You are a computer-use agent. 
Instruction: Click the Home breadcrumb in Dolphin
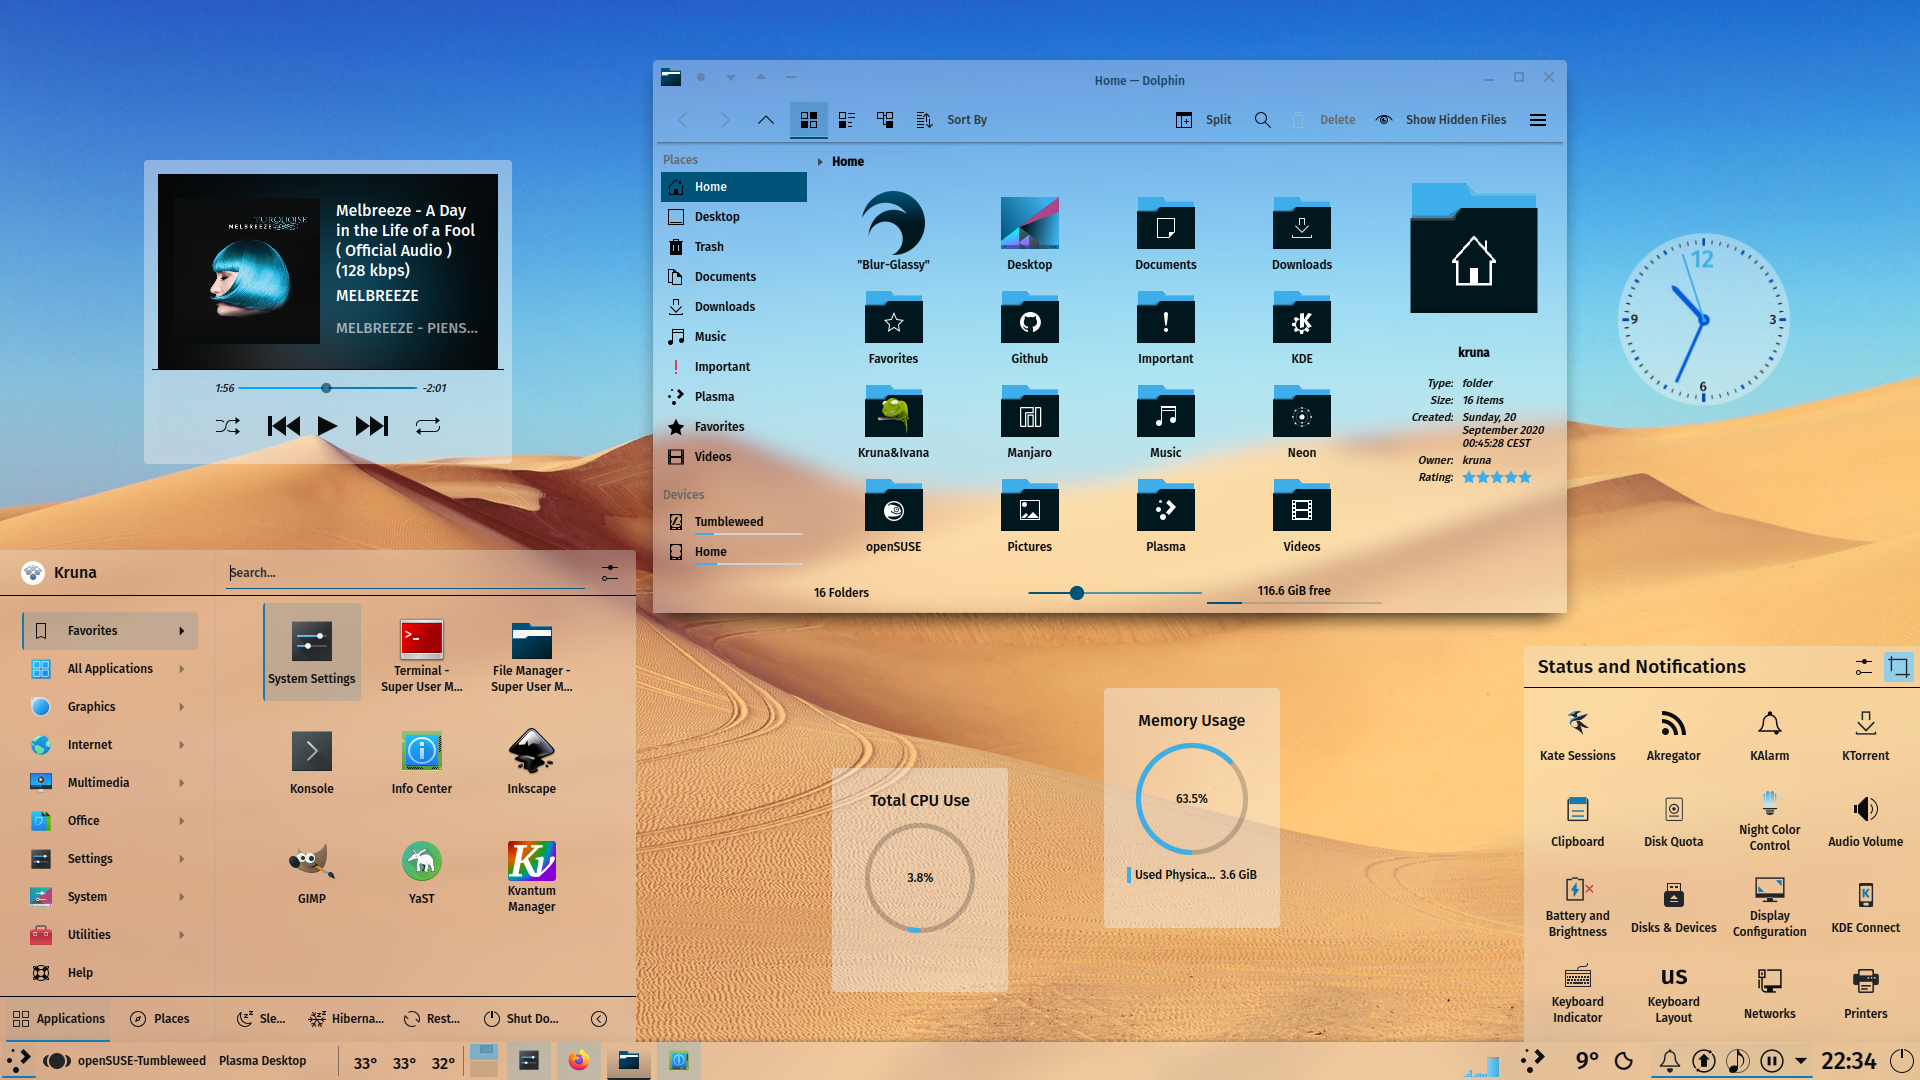[x=847, y=162]
